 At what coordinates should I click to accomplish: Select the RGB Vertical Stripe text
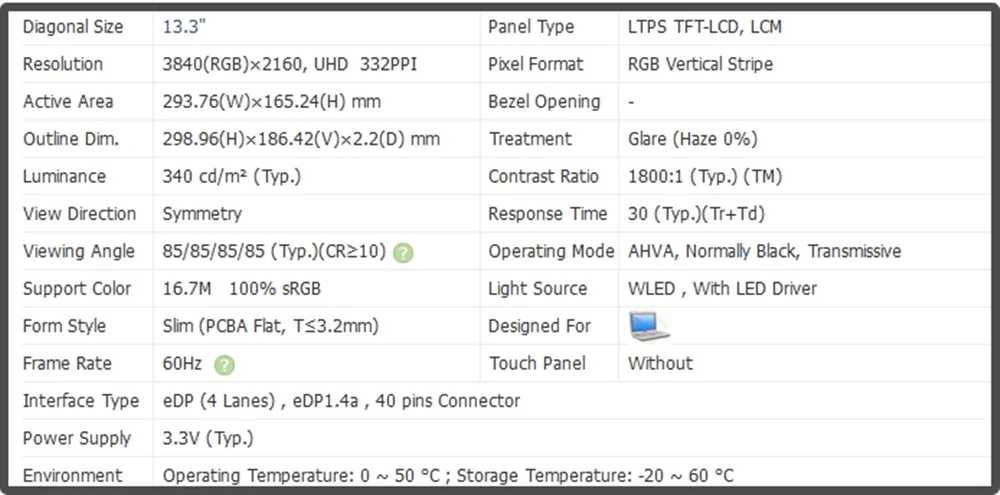(x=700, y=64)
